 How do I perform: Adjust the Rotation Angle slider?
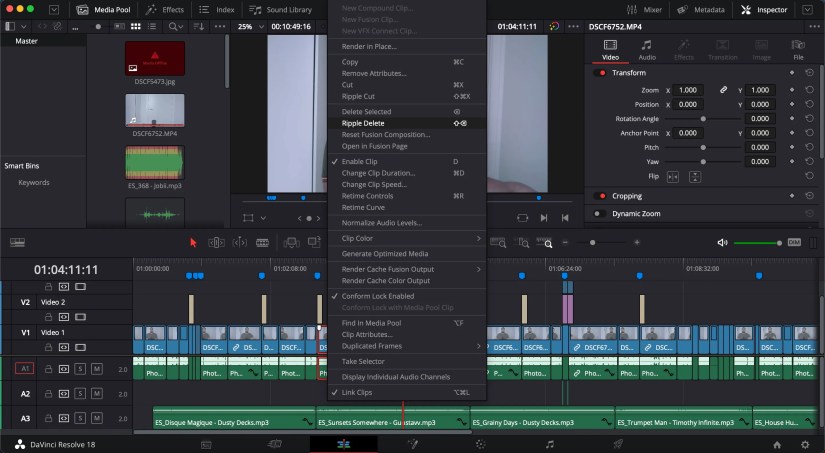coord(702,119)
